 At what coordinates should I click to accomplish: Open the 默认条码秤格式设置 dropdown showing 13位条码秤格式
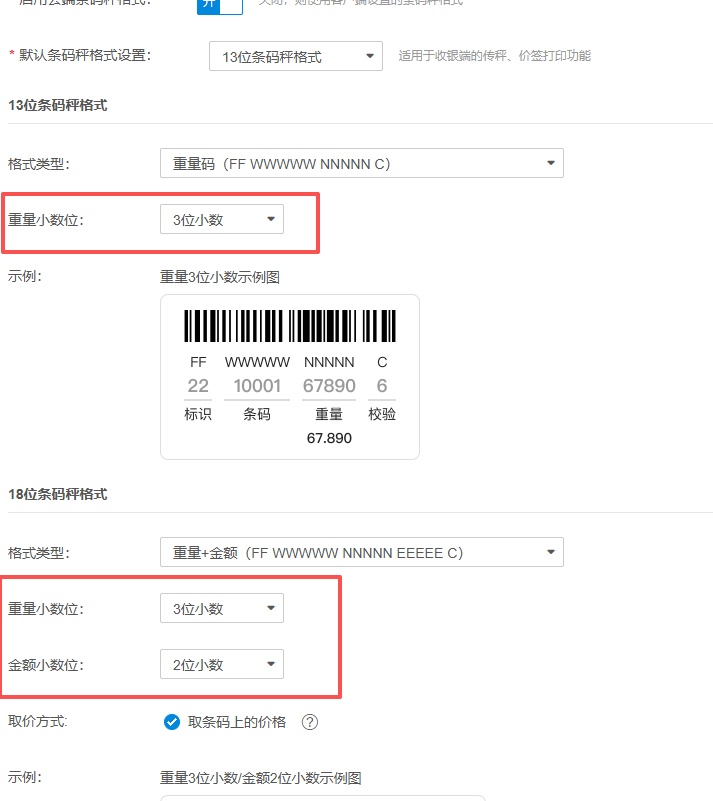(296, 56)
